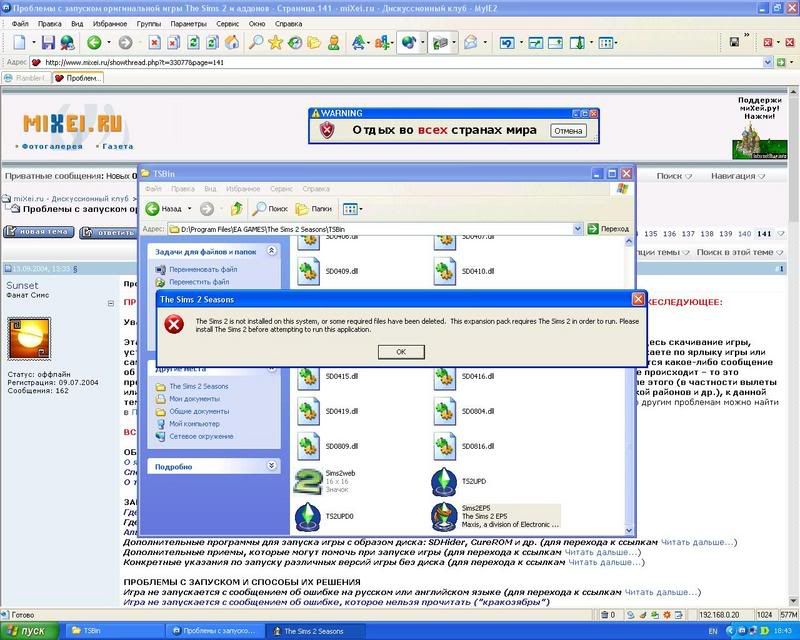The image size is (800, 640).
Task: Click the grey forward arrow in browser toolbar
Action: (125, 42)
